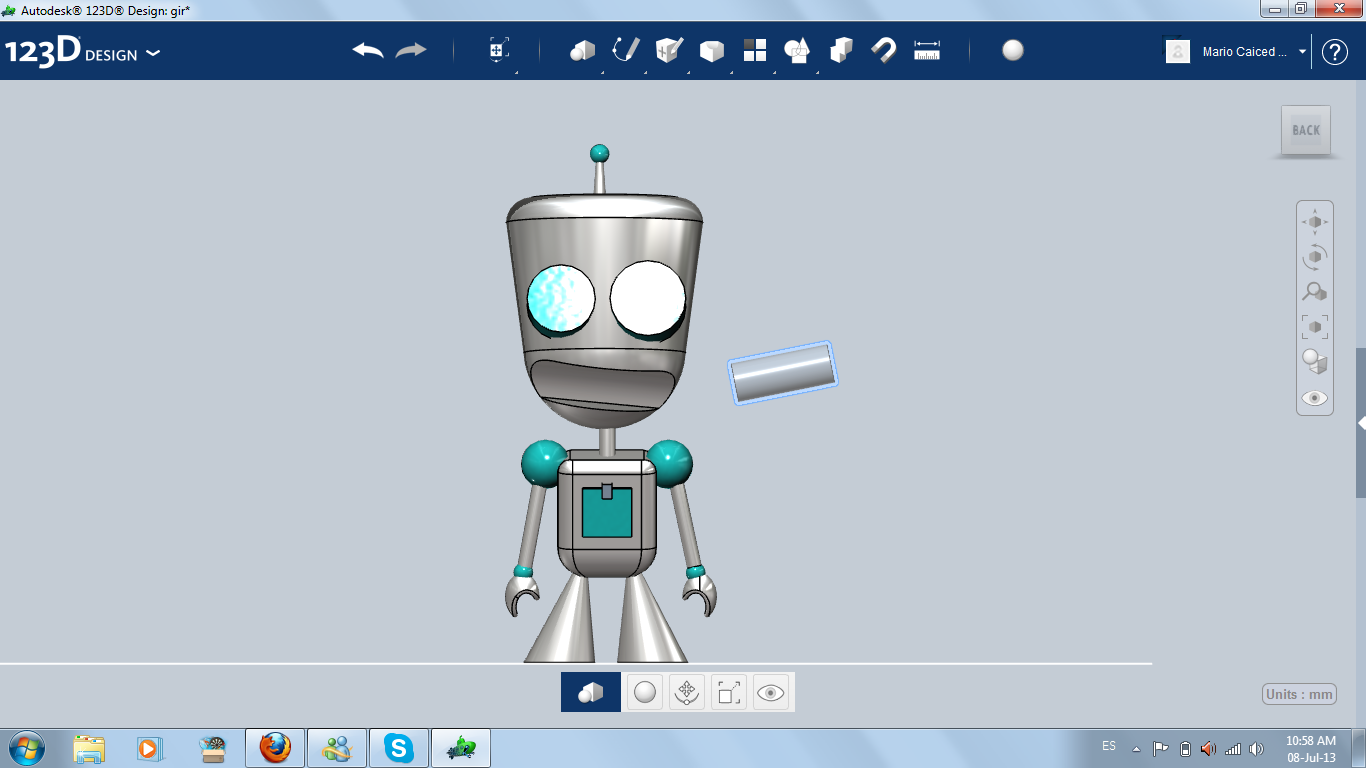Select the Orbit navigation tool
The image size is (1366, 768).
point(1315,256)
